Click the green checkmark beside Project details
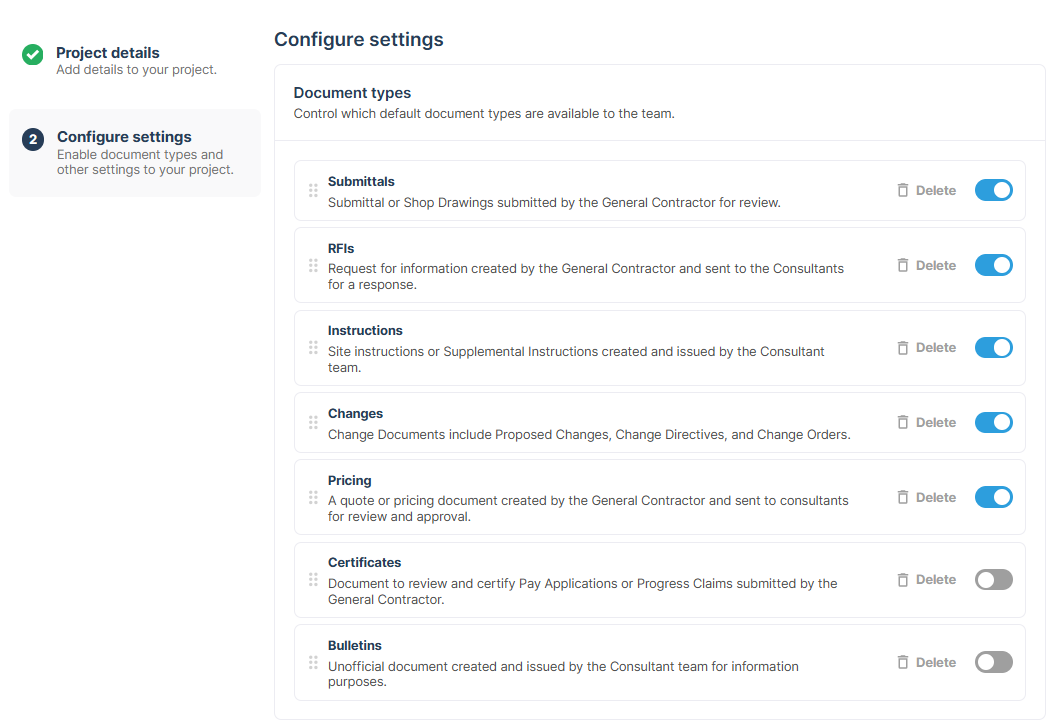This screenshot has height=724, width=1048. tap(32, 55)
